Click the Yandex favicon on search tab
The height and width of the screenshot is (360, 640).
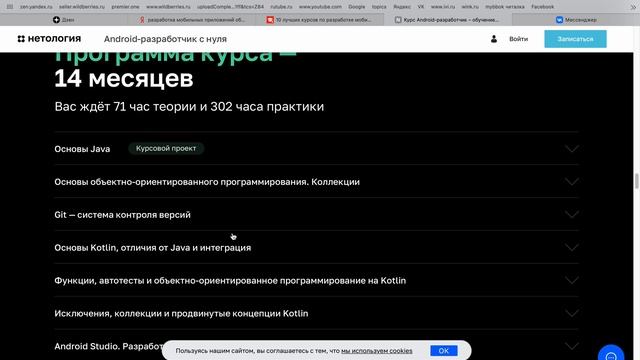142,20
